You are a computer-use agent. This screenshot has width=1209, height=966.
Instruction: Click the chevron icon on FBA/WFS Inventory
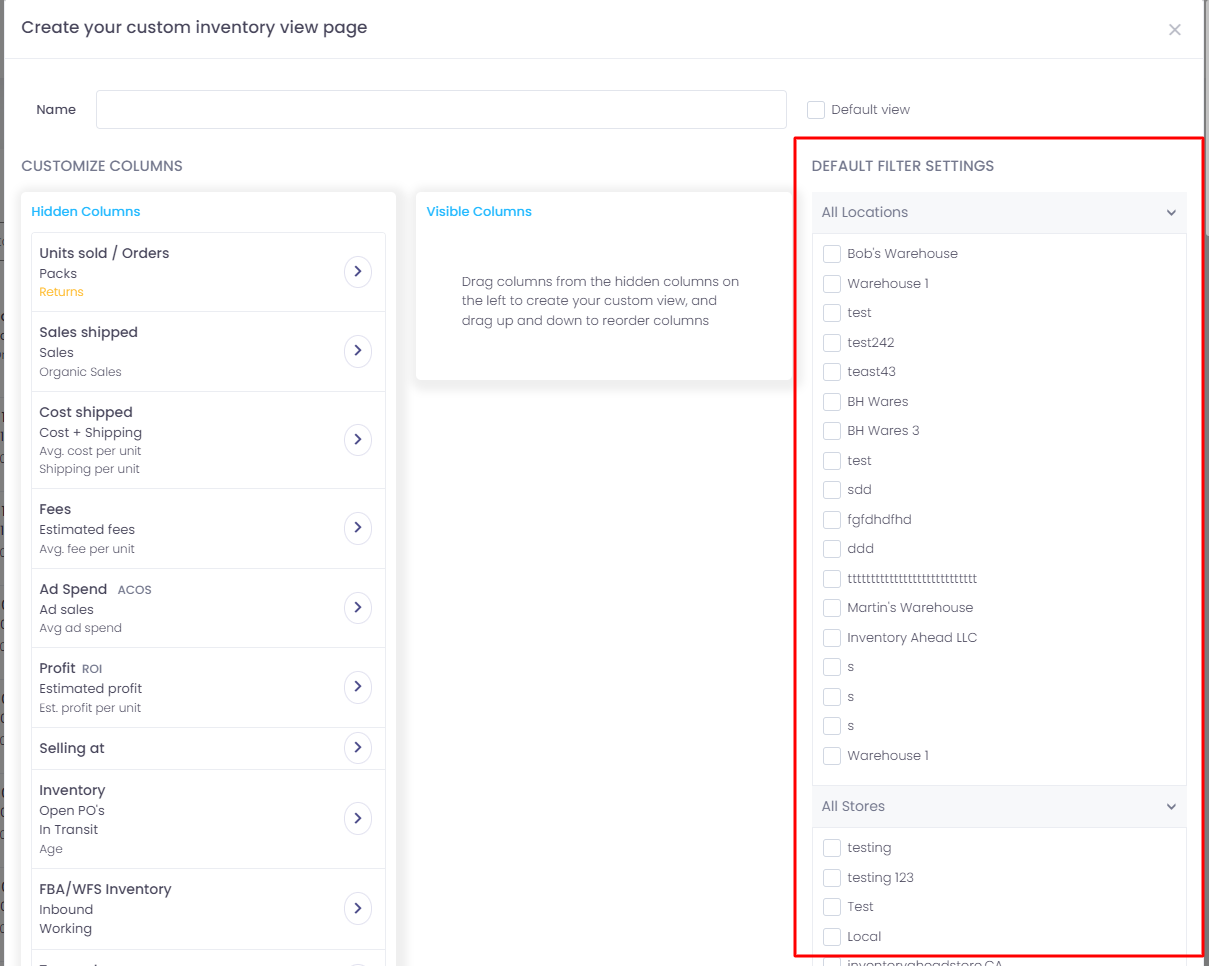358,908
